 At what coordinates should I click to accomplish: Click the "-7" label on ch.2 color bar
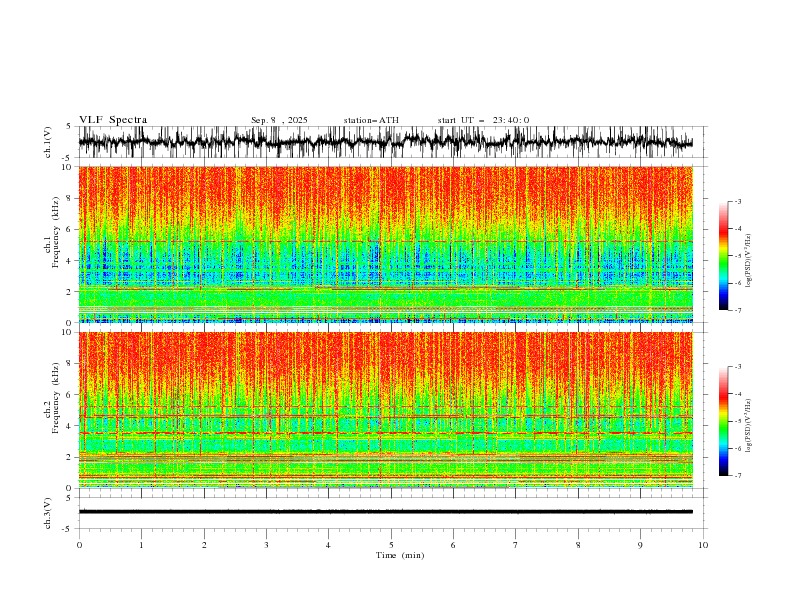[x=737, y=476]
